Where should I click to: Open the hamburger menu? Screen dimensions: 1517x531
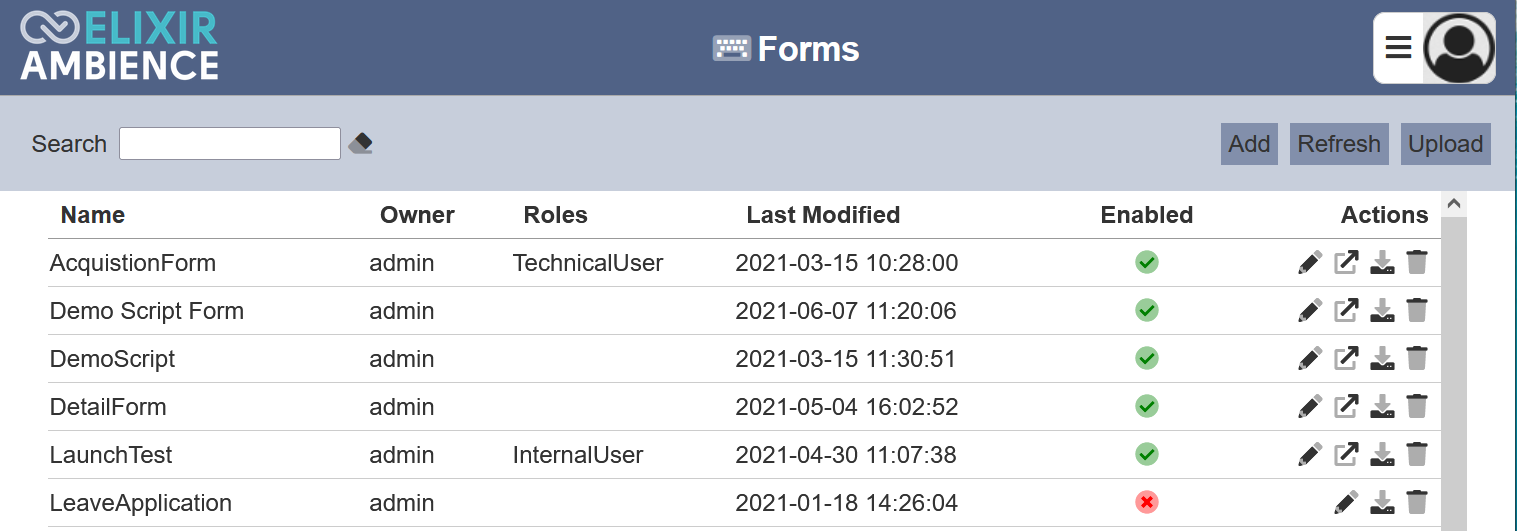(1398, 48)
